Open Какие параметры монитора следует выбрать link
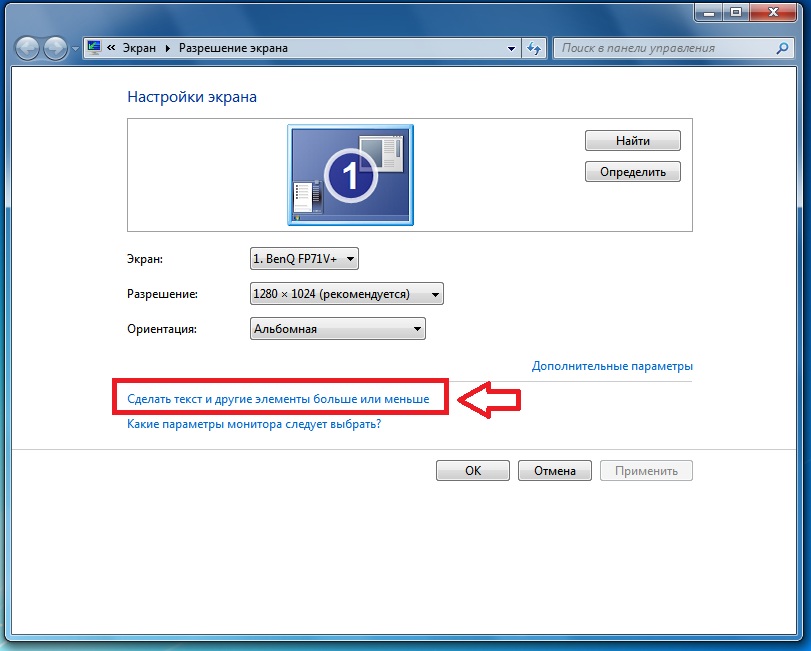 (254, 424)
